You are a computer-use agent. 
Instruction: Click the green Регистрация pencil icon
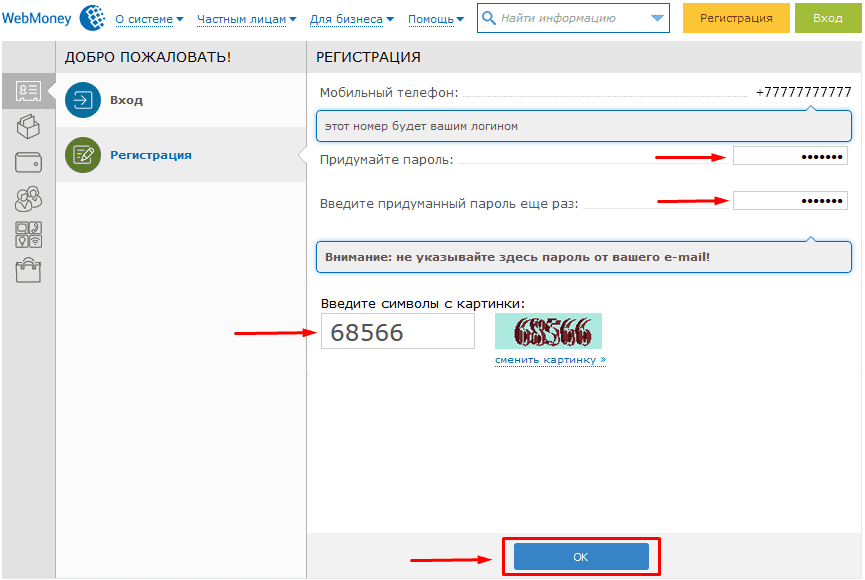click(x=83, y=155)
